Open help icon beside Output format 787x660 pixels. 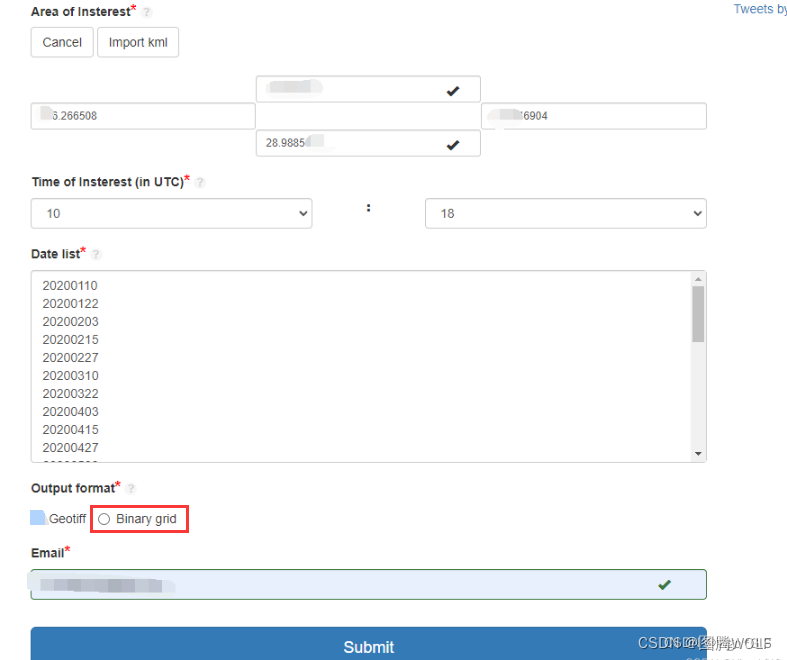130,488
